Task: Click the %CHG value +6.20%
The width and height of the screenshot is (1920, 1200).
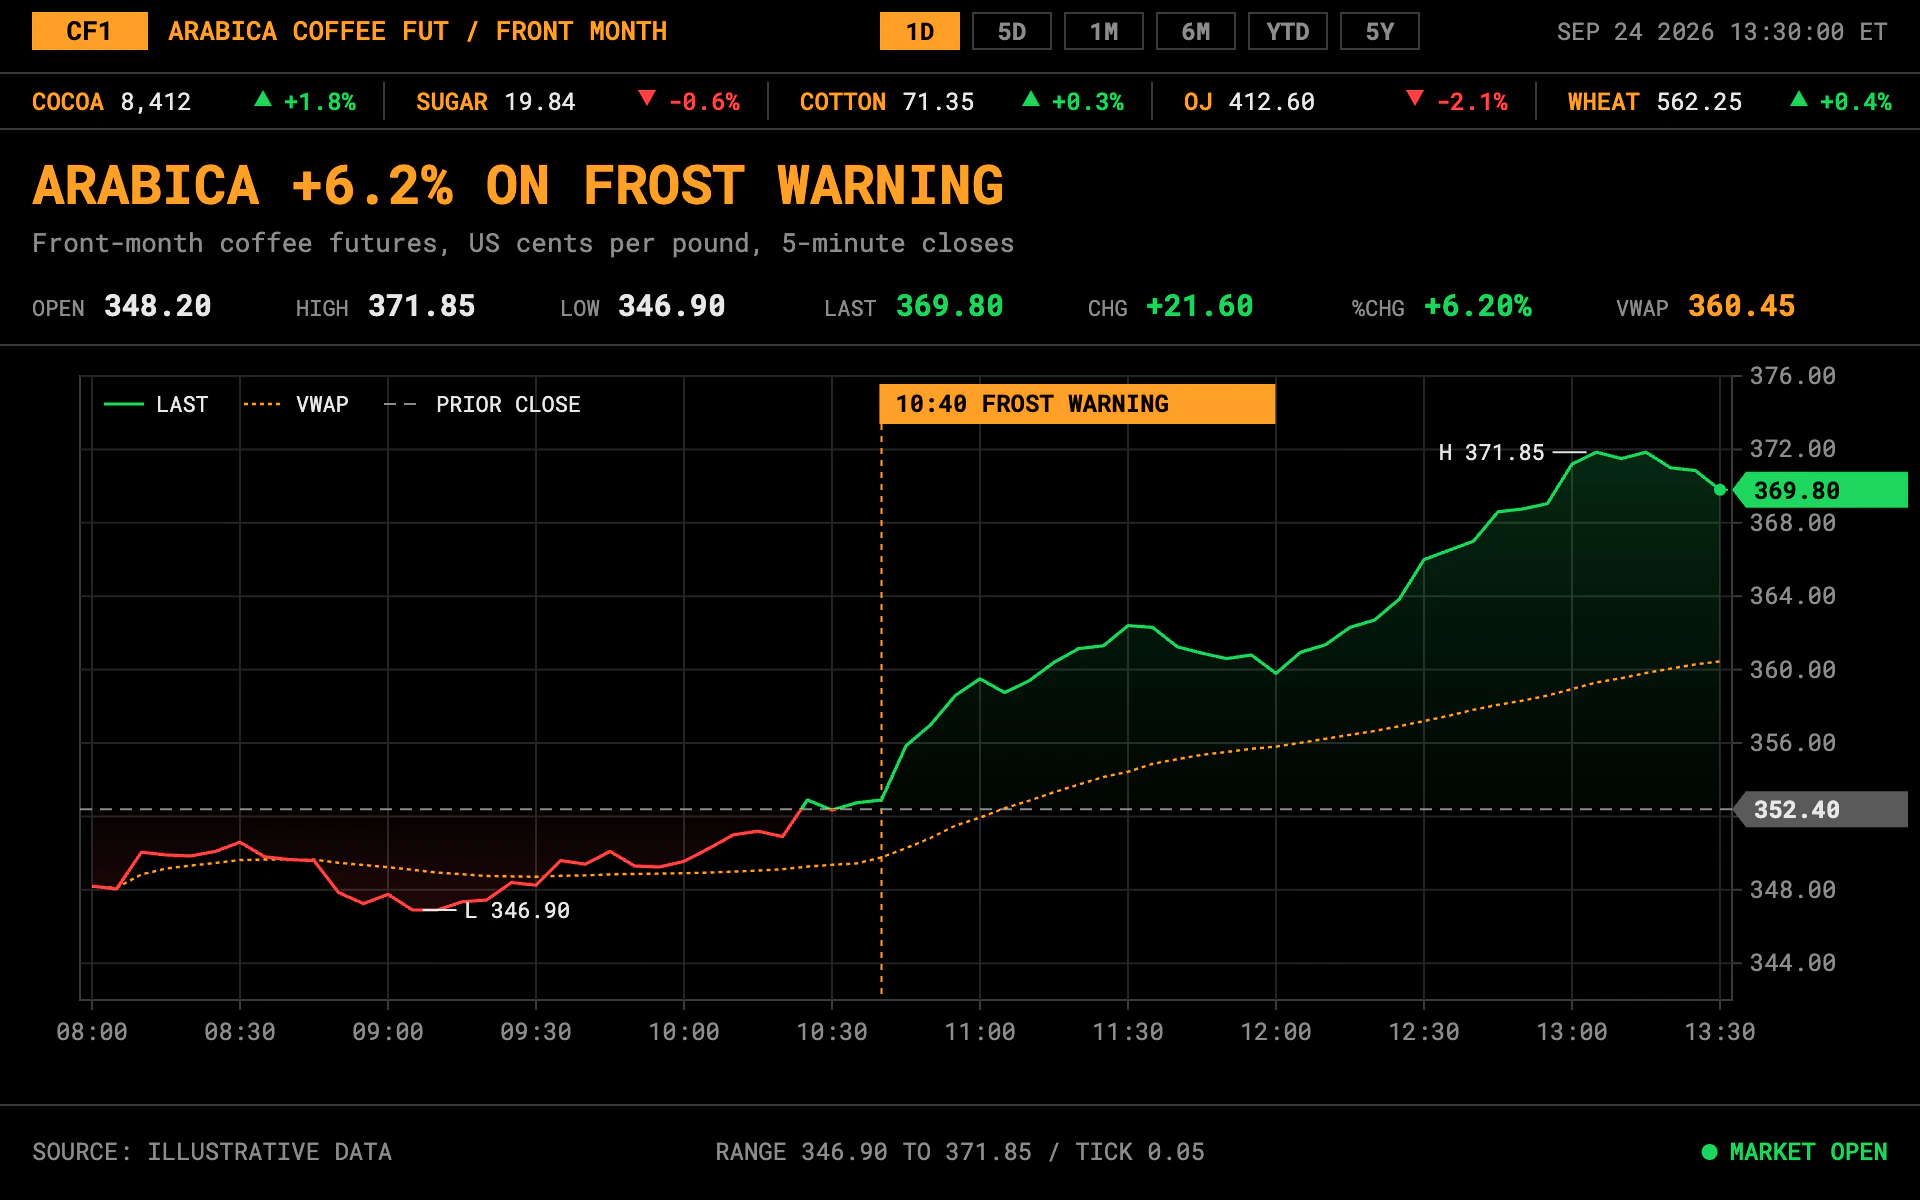Action: click(x=1478, y=306)
